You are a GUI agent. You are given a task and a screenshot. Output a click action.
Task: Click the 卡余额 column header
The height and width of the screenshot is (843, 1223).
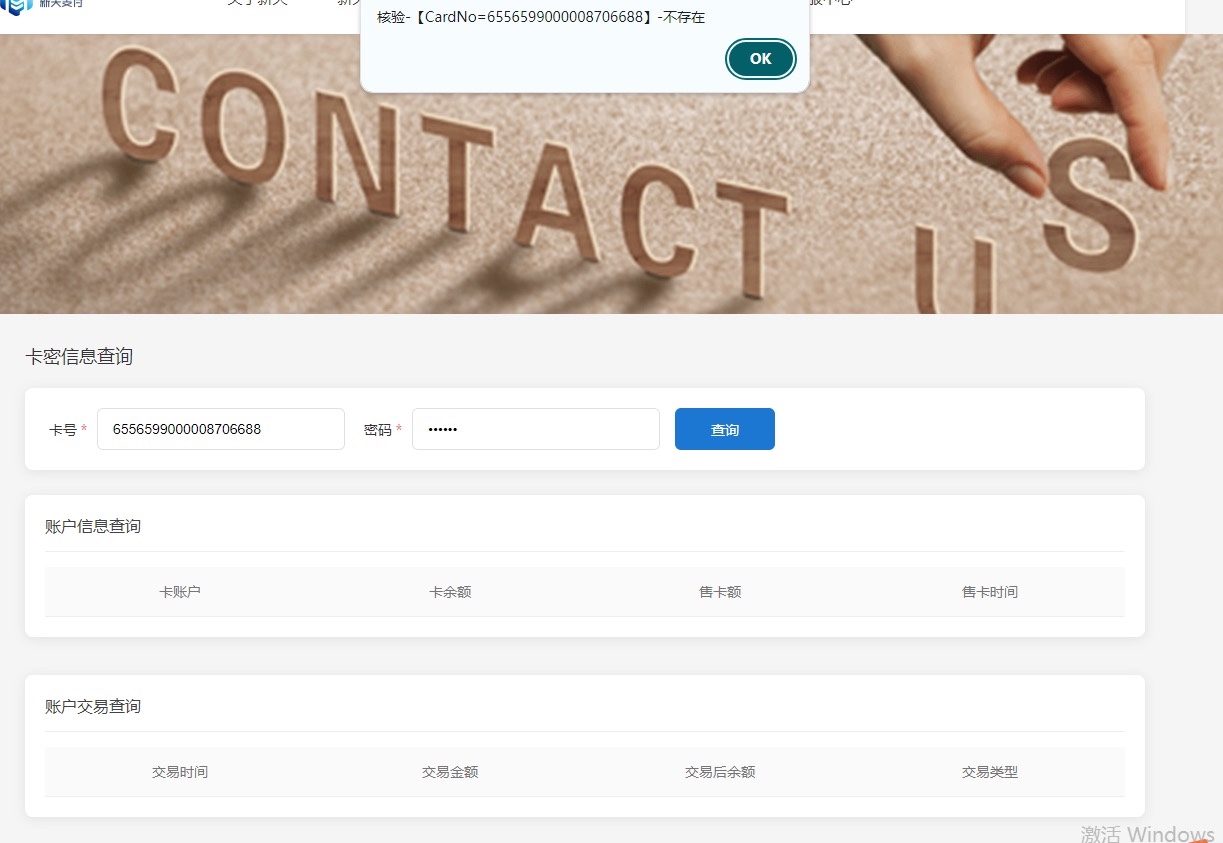[450, 592]
